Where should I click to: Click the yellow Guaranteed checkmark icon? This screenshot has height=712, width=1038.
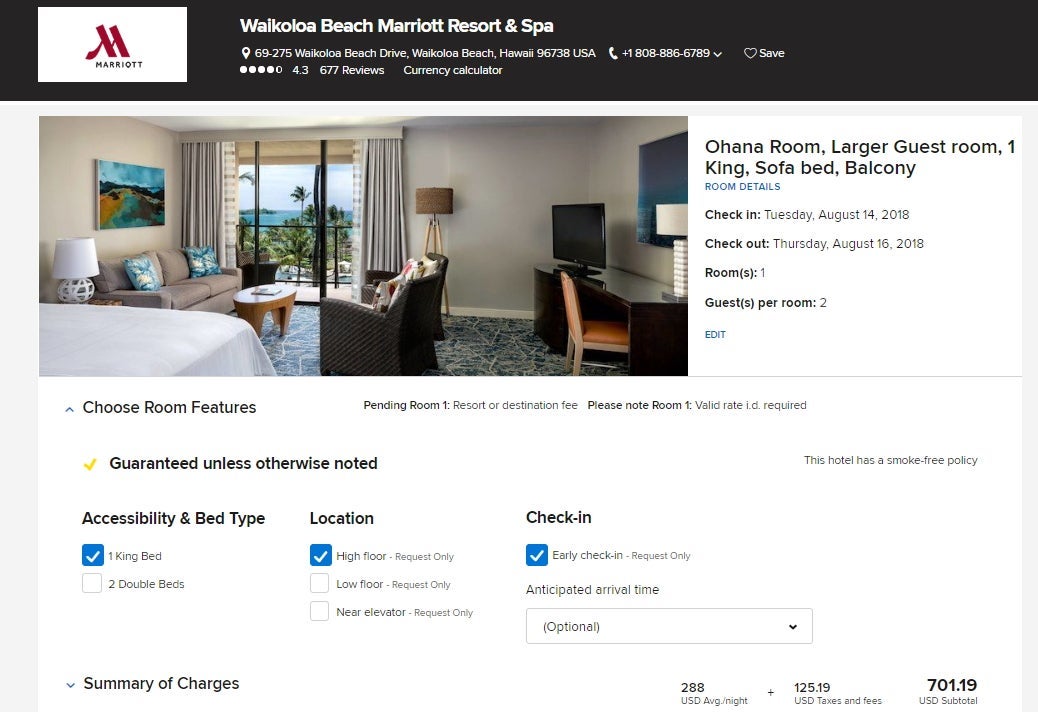[x=90, y=464]
